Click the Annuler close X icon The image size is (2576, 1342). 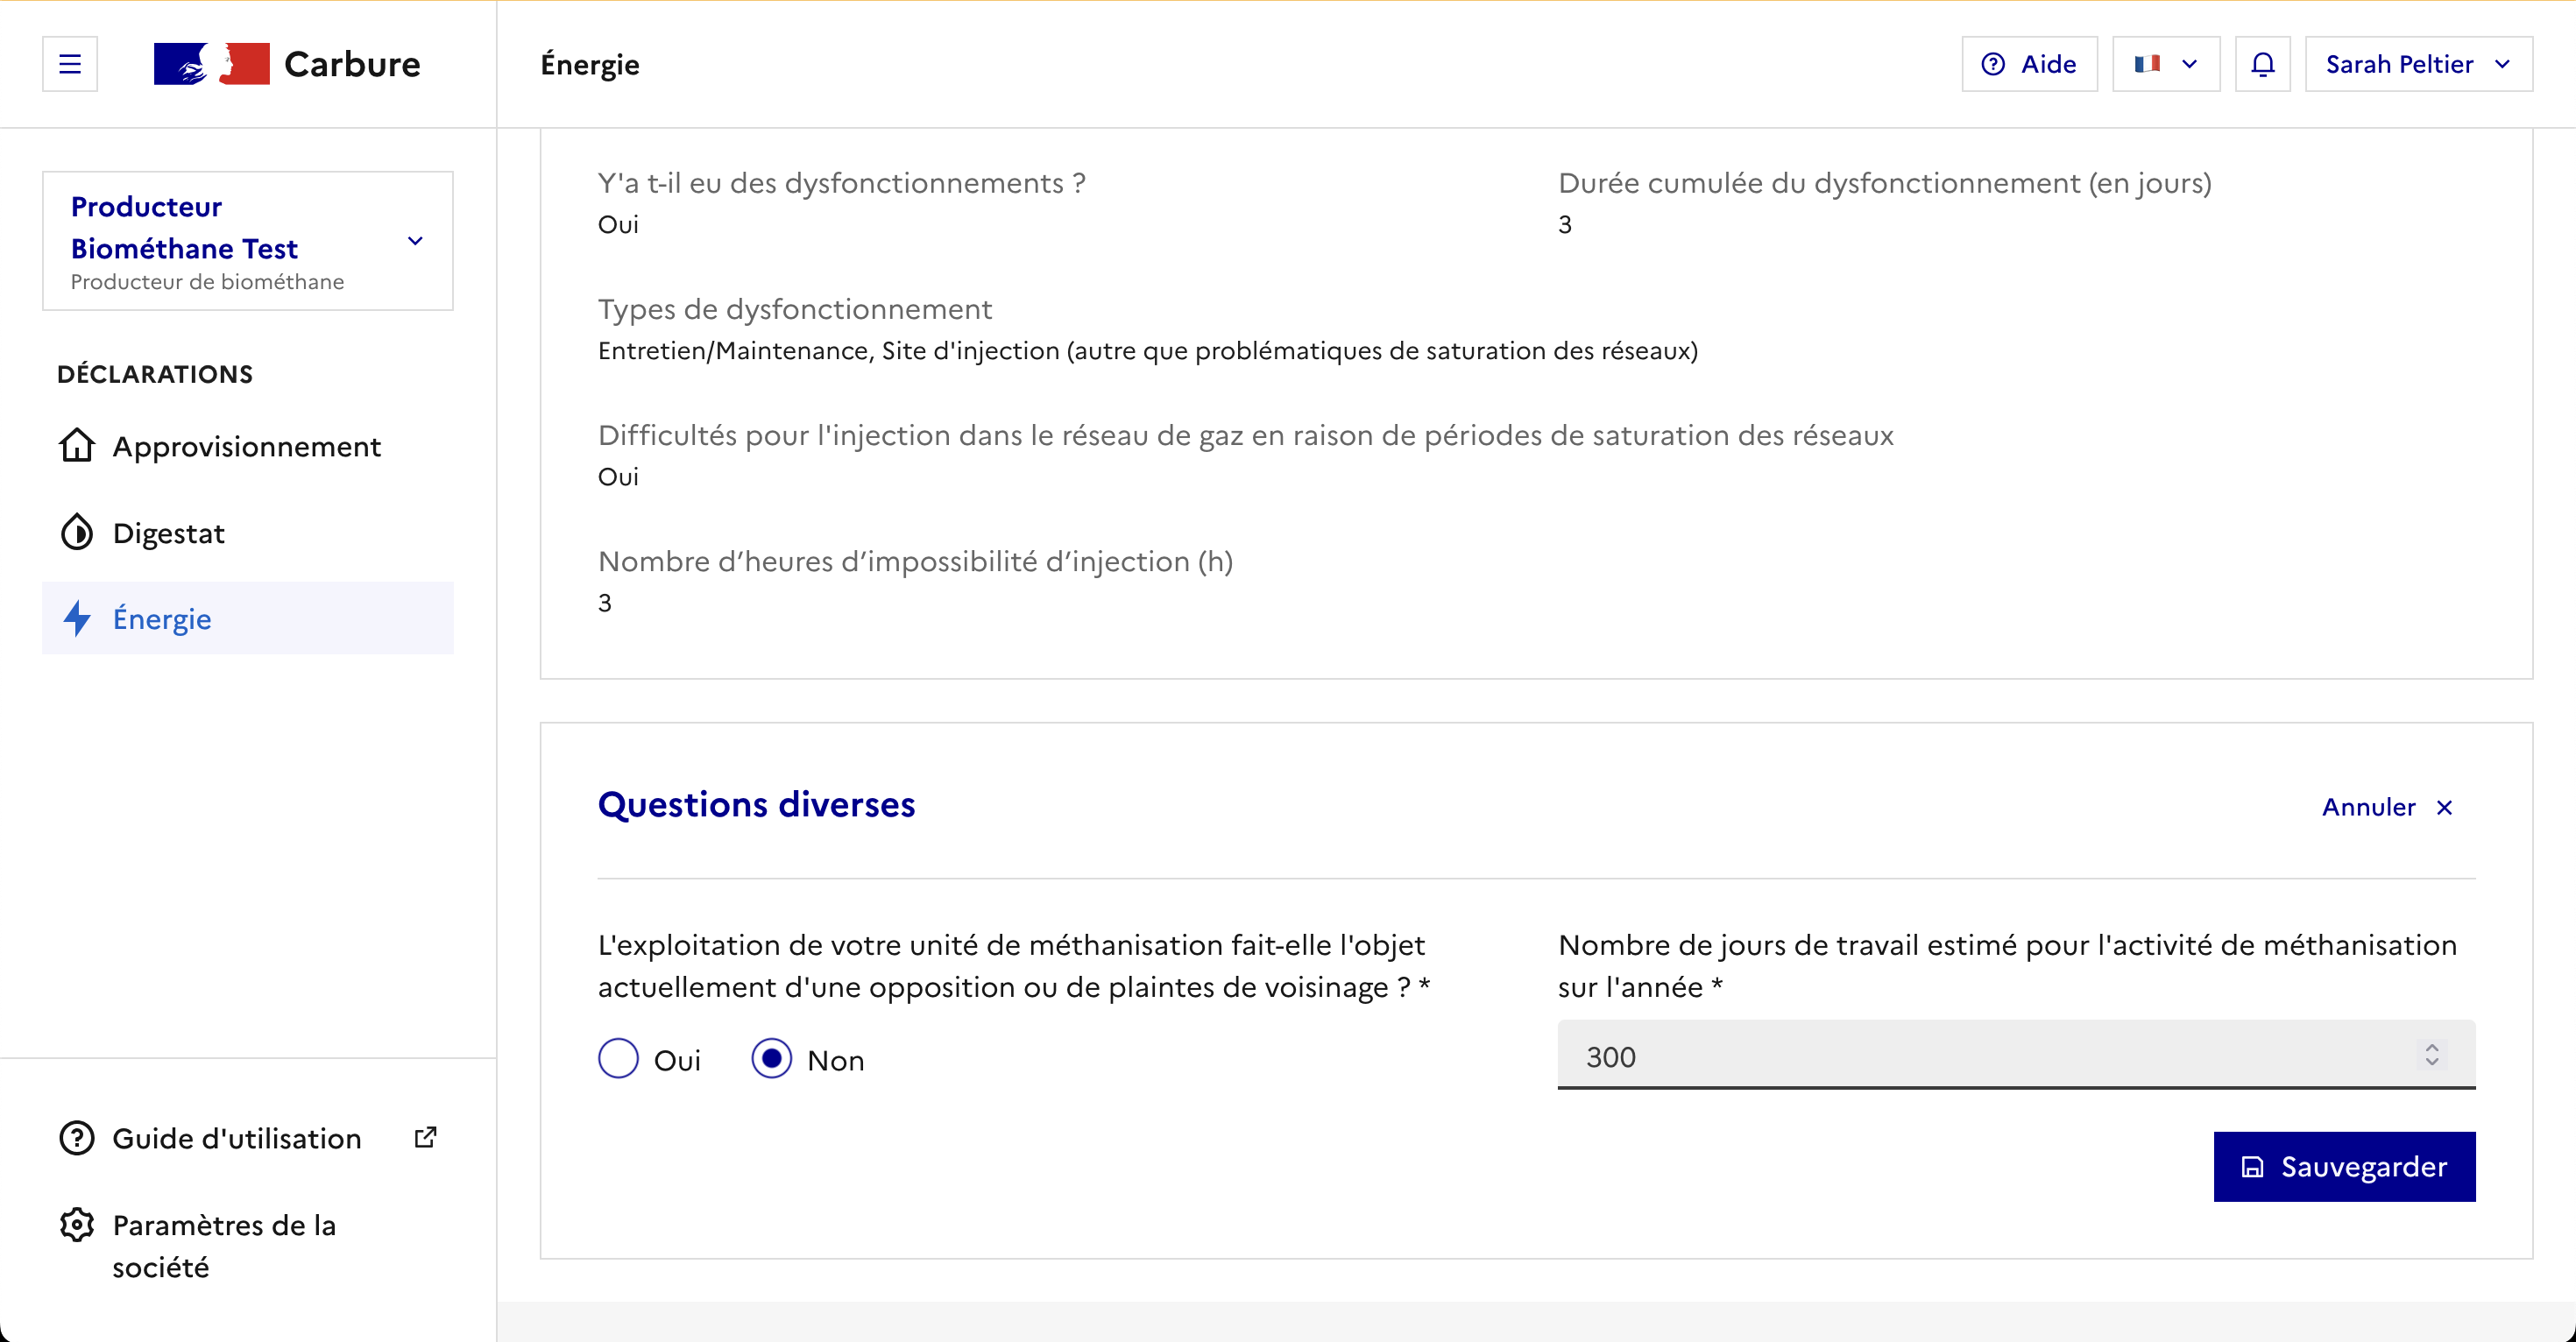coord(2444,808)
